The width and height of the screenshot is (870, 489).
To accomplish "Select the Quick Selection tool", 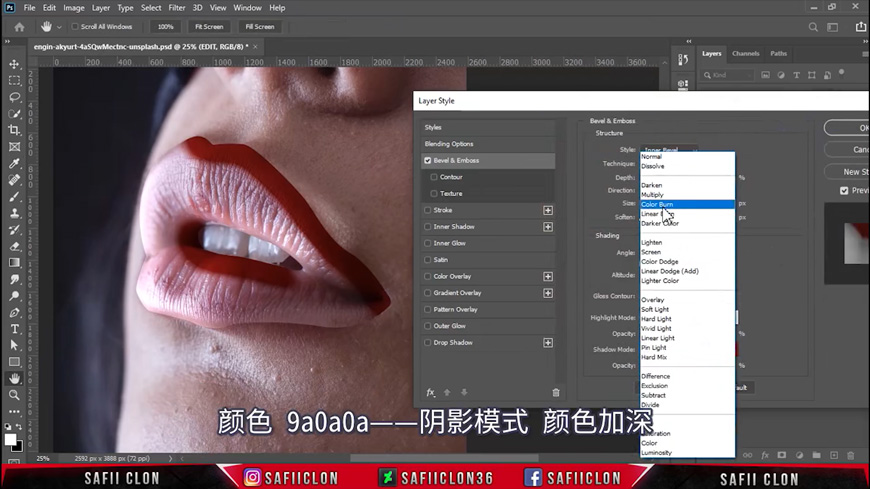I will (14, 114).
